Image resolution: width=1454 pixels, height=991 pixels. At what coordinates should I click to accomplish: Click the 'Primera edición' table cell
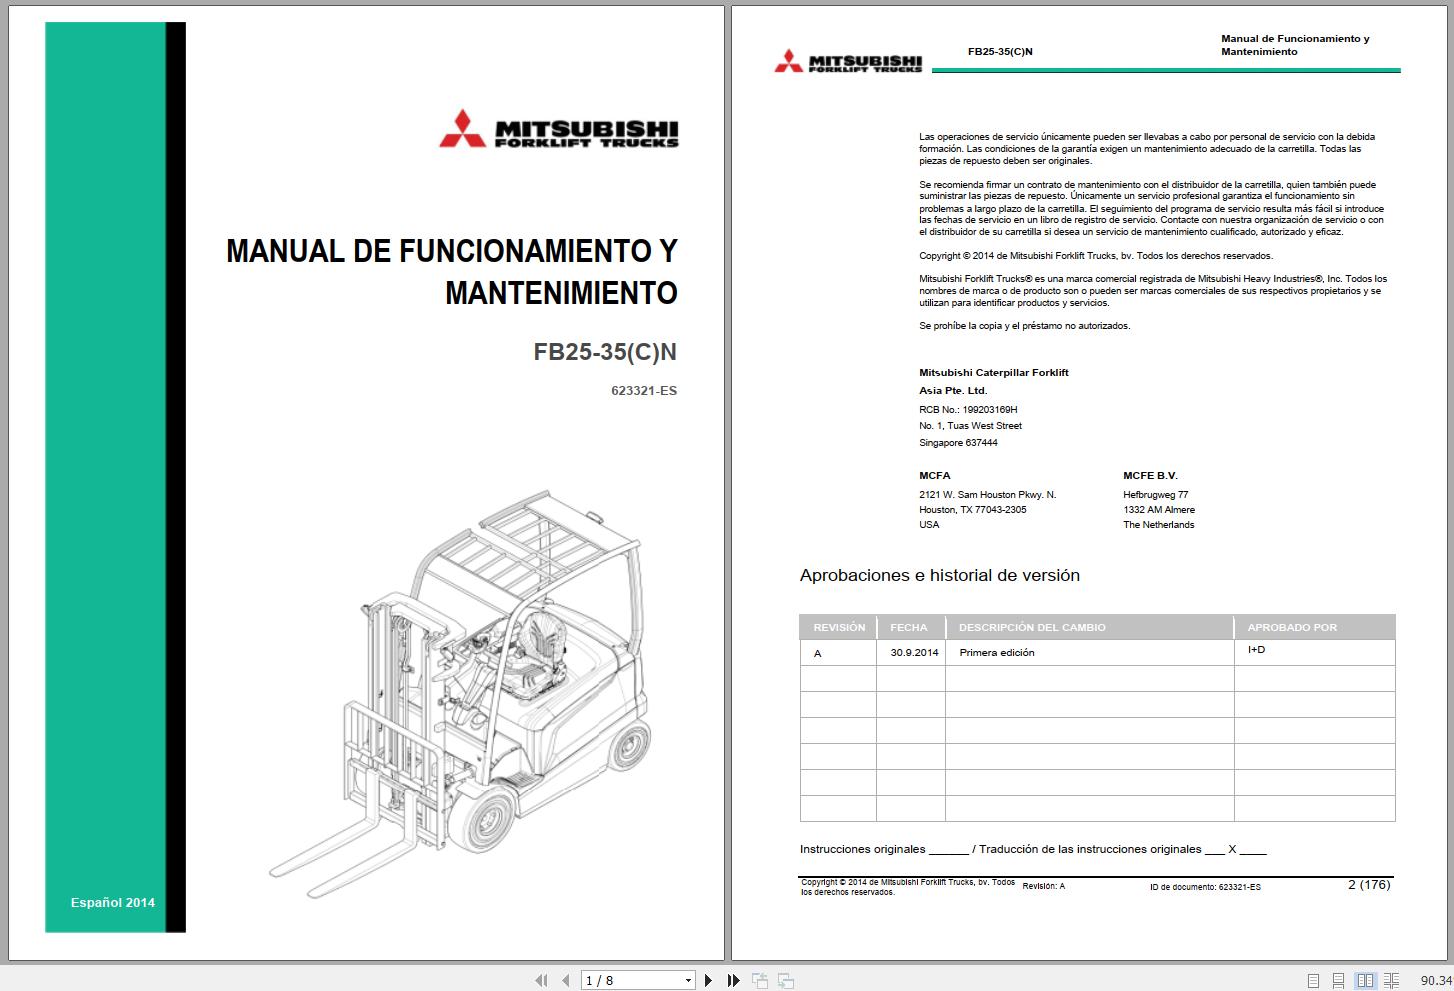coord(997,652)
